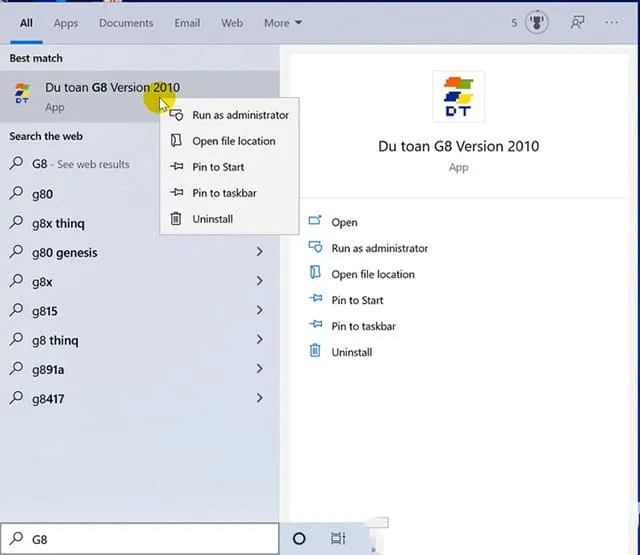The width and height of the screenshot is (640, 555).
Task: Click Open file location in preview pane
Action: tap(373, 275)
